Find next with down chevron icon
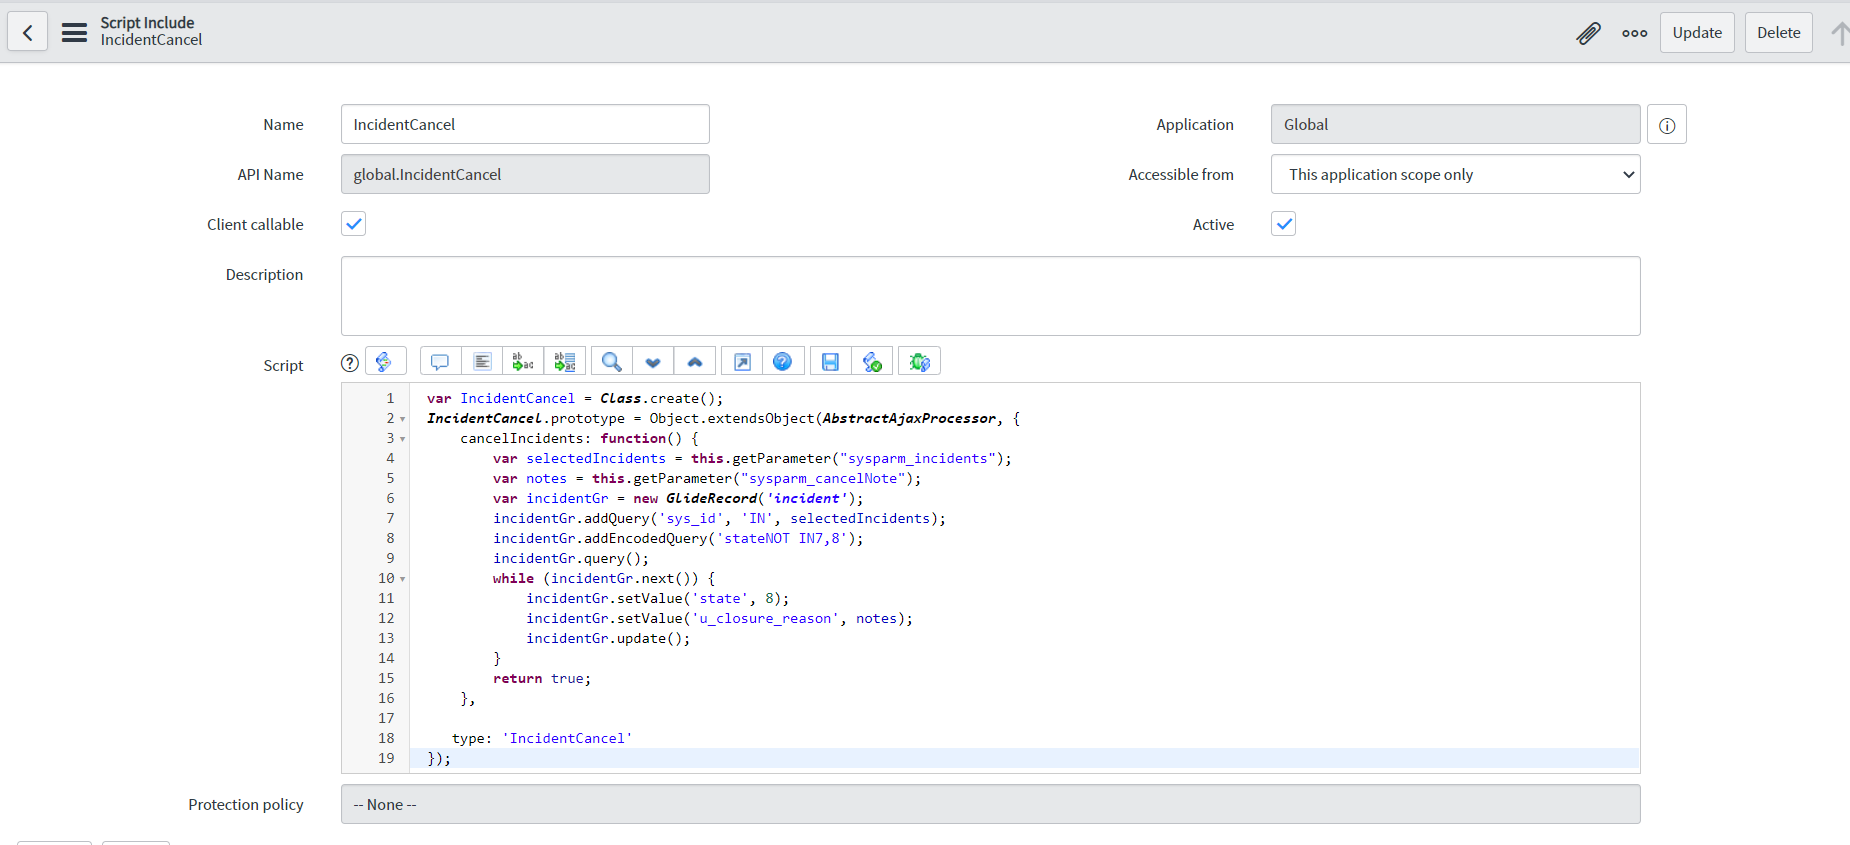Screen dimensions: 1850x845 (x=653, y=362)
